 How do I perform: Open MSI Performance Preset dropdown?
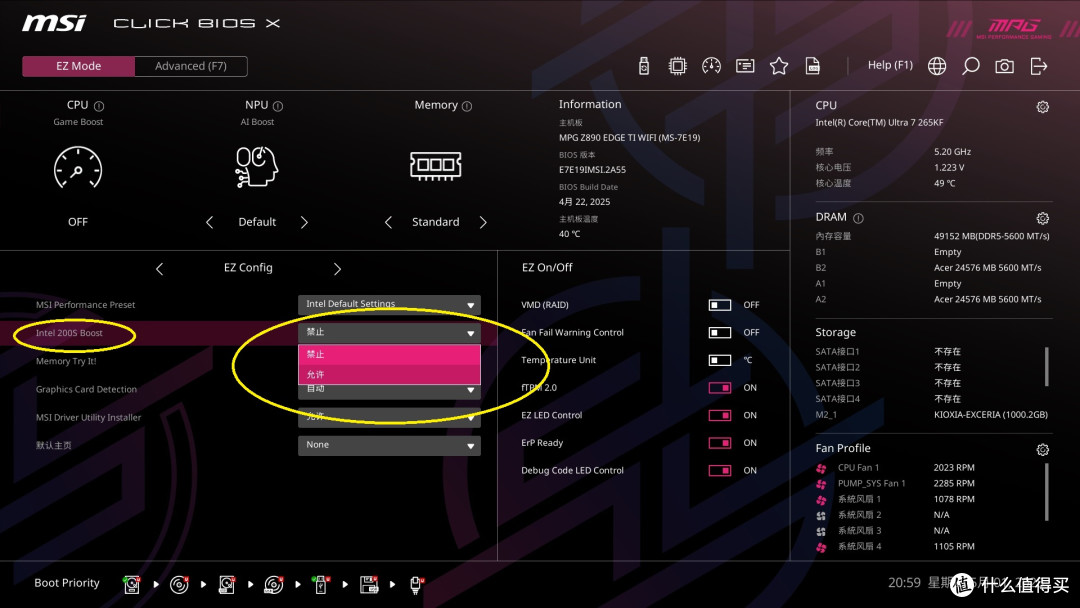pyautogui.click(x=389, y=304)
